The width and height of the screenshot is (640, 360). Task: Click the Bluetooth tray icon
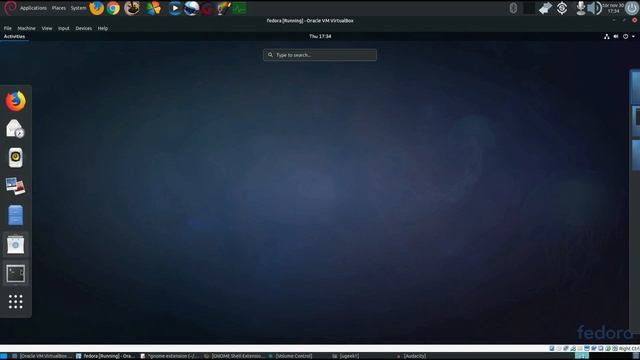[x=513, y=8]
